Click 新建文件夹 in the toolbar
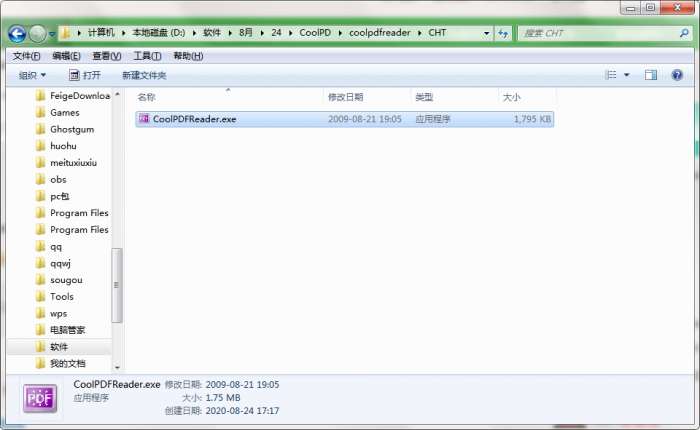 (x=144, y=75)
